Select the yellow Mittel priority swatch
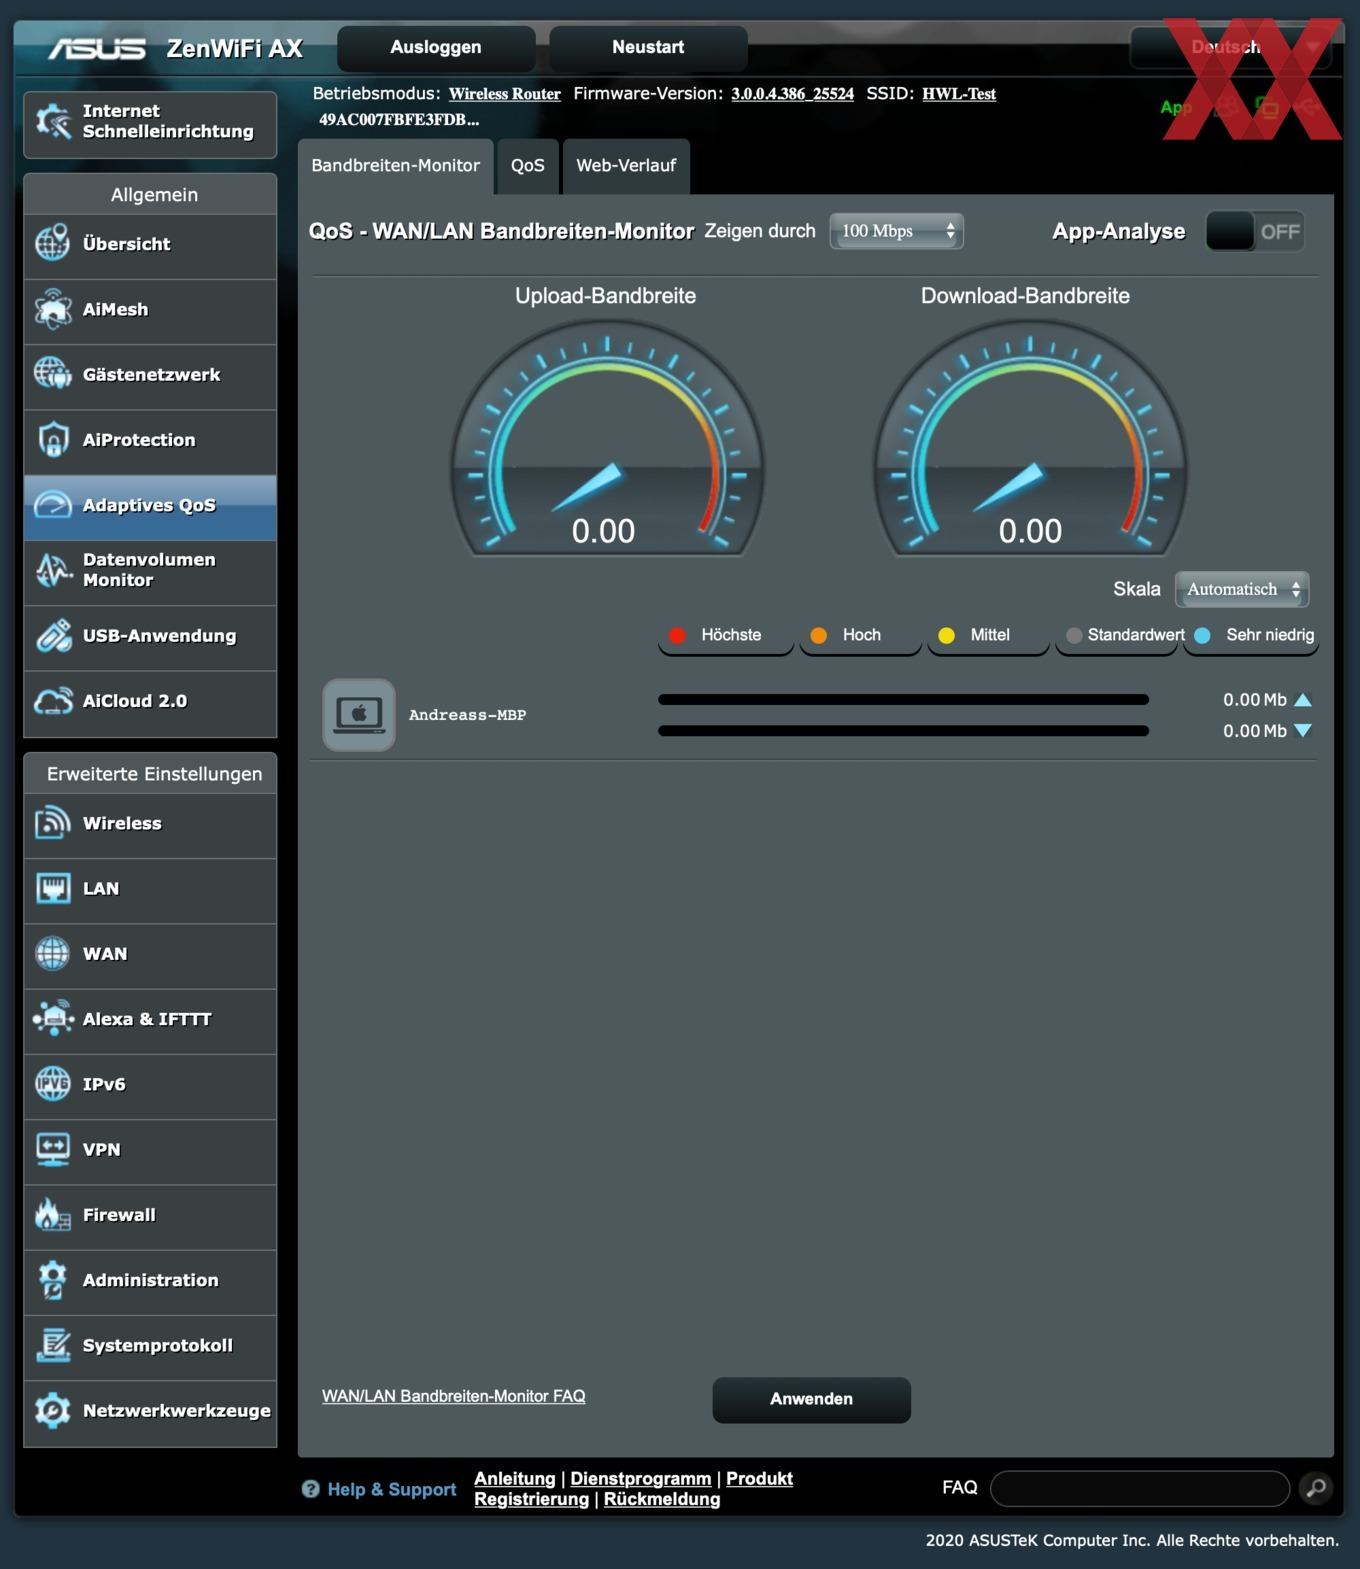Screen dimensions: 1360x1569 coord(946,635)
